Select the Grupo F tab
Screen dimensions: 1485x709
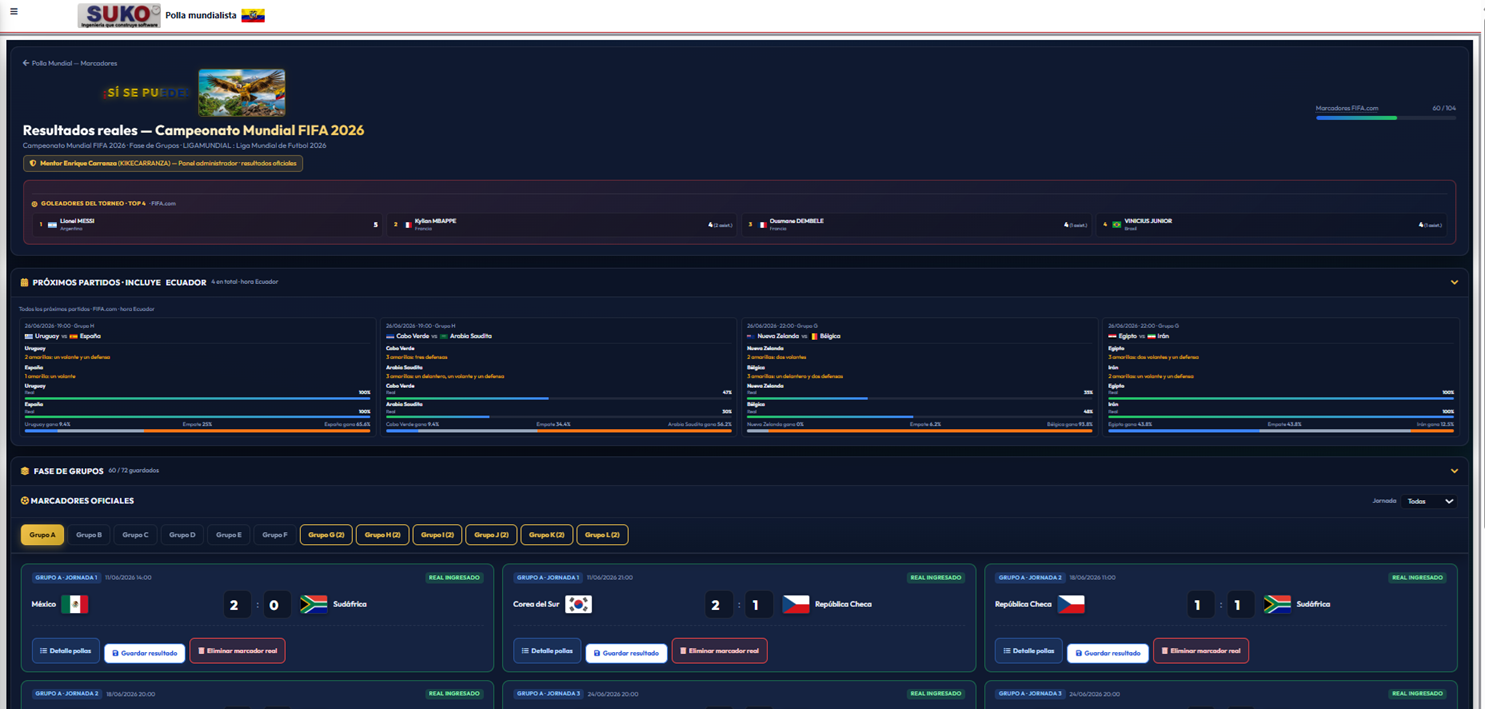(275, 535)
